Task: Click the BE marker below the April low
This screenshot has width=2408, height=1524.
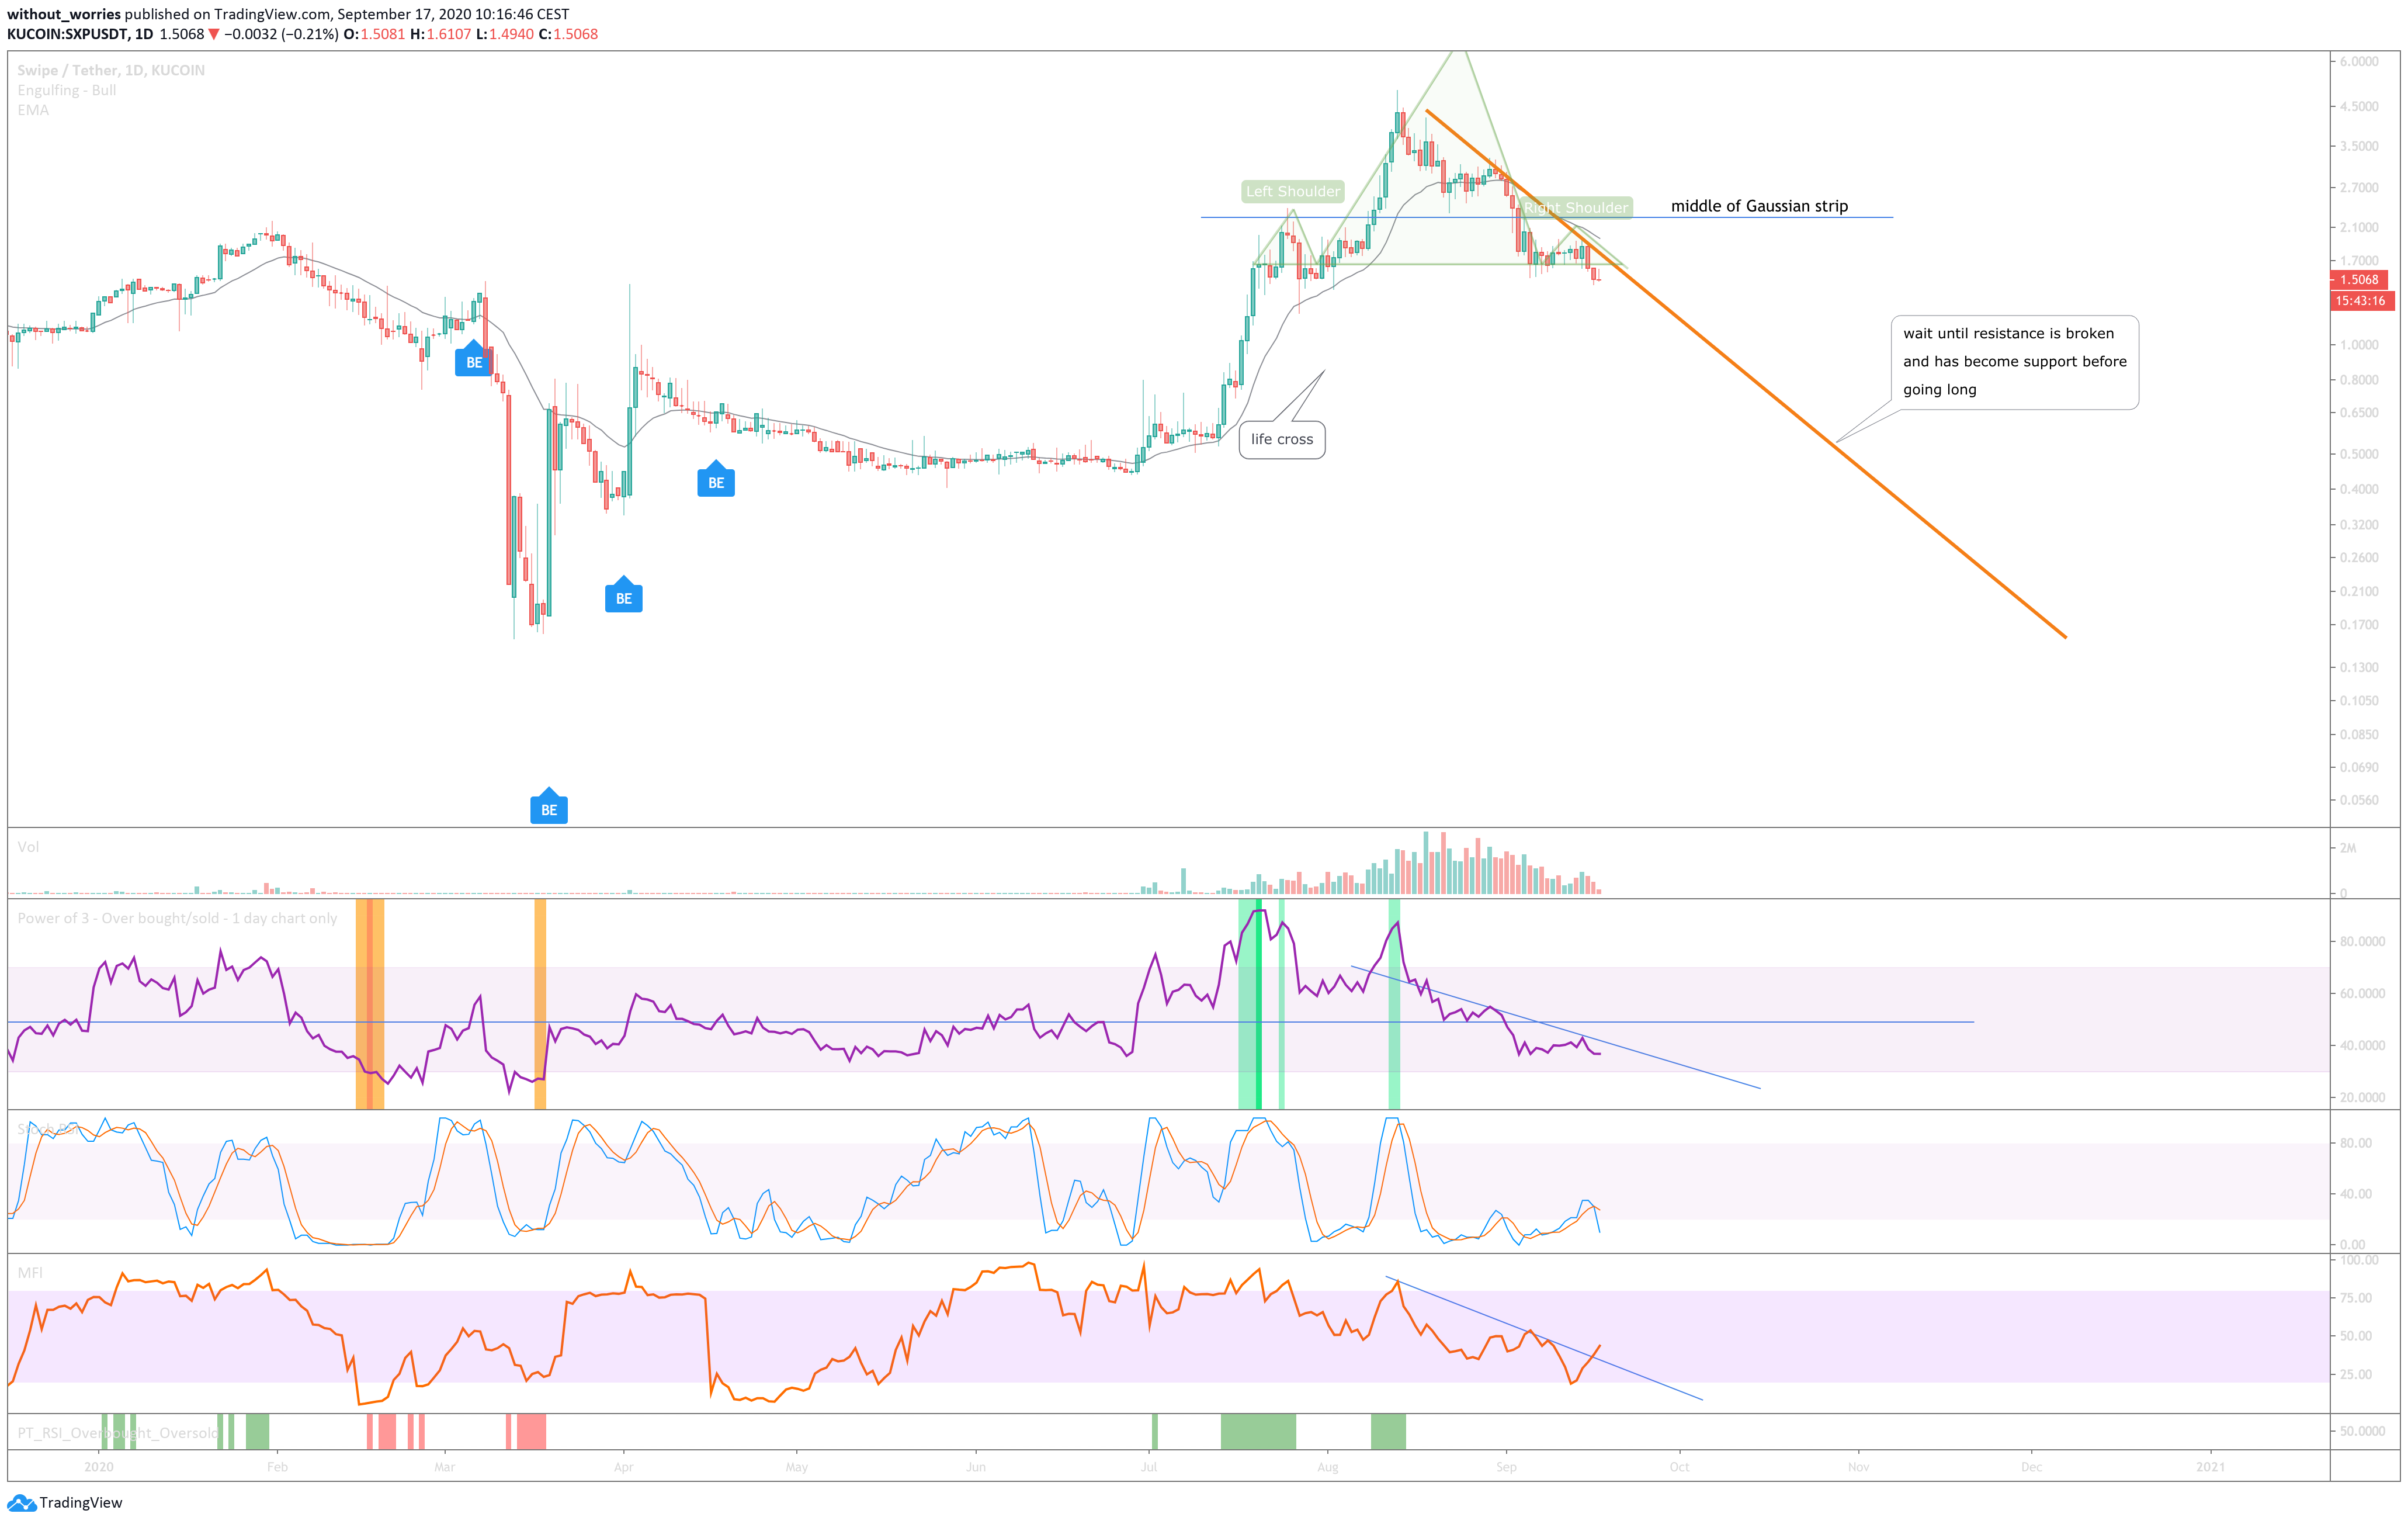Action: click(x=624, y=596)
